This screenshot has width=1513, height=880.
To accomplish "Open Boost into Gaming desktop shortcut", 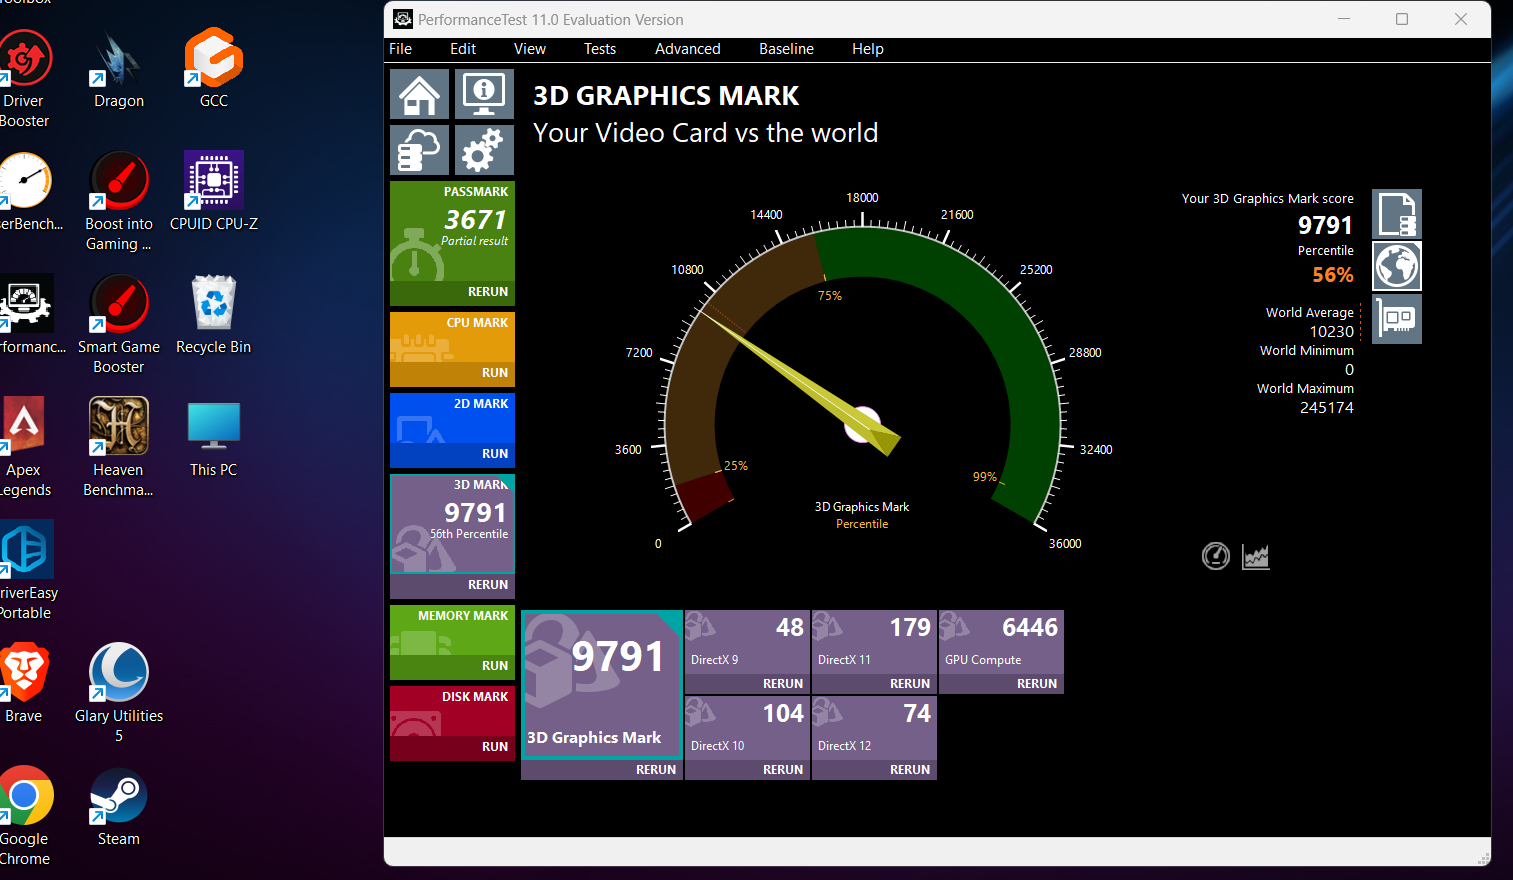I will 119,202.
